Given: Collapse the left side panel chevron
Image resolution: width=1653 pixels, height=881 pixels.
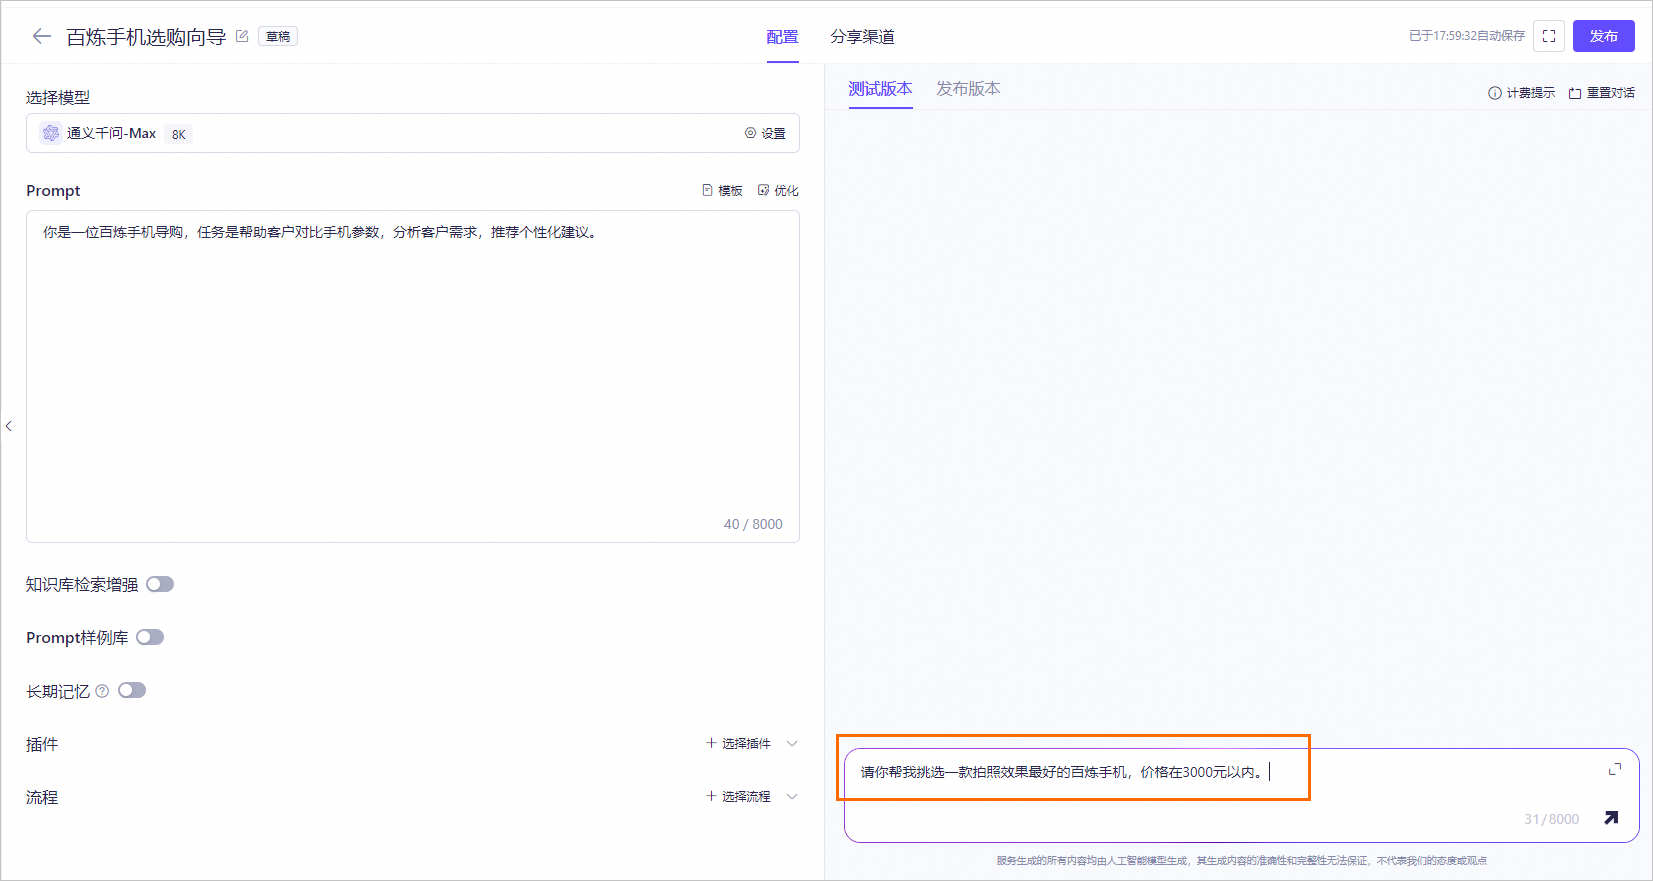Looking at the screenshot, I should 9,426.
